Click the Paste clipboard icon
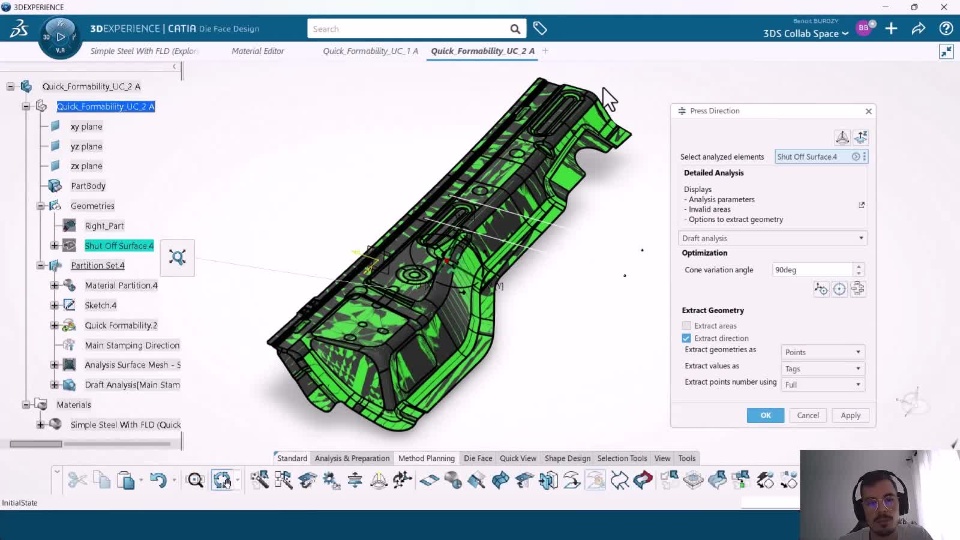Image resolution: width=960 pixels, height=540 pixels. click(126, 480)
